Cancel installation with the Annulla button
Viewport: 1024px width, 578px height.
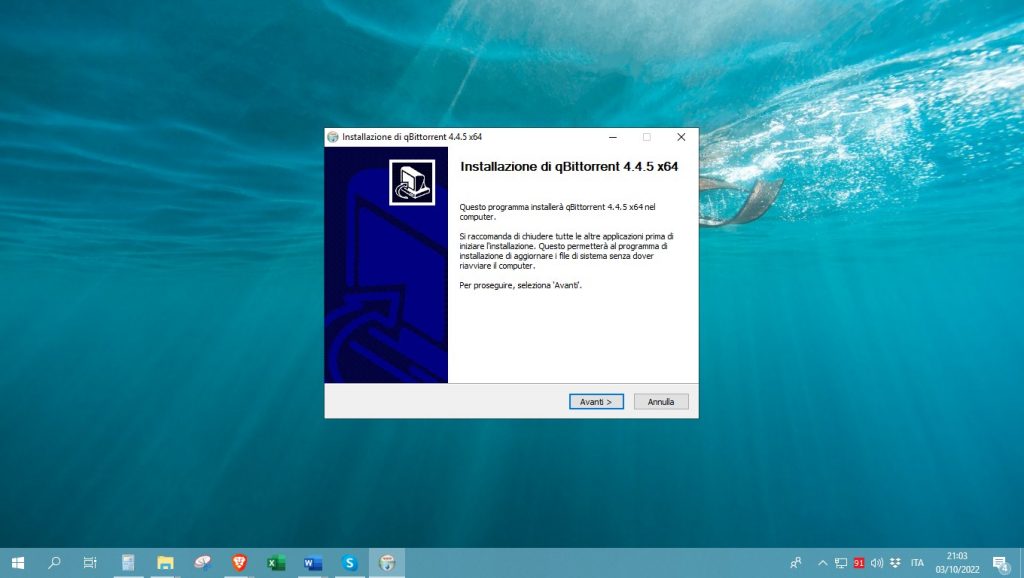pos(661,401)
